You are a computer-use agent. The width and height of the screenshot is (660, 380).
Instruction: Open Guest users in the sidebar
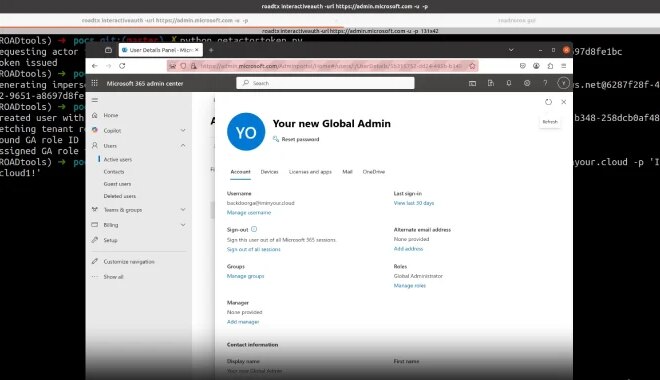pyautogui.click(x=117, y=184)
